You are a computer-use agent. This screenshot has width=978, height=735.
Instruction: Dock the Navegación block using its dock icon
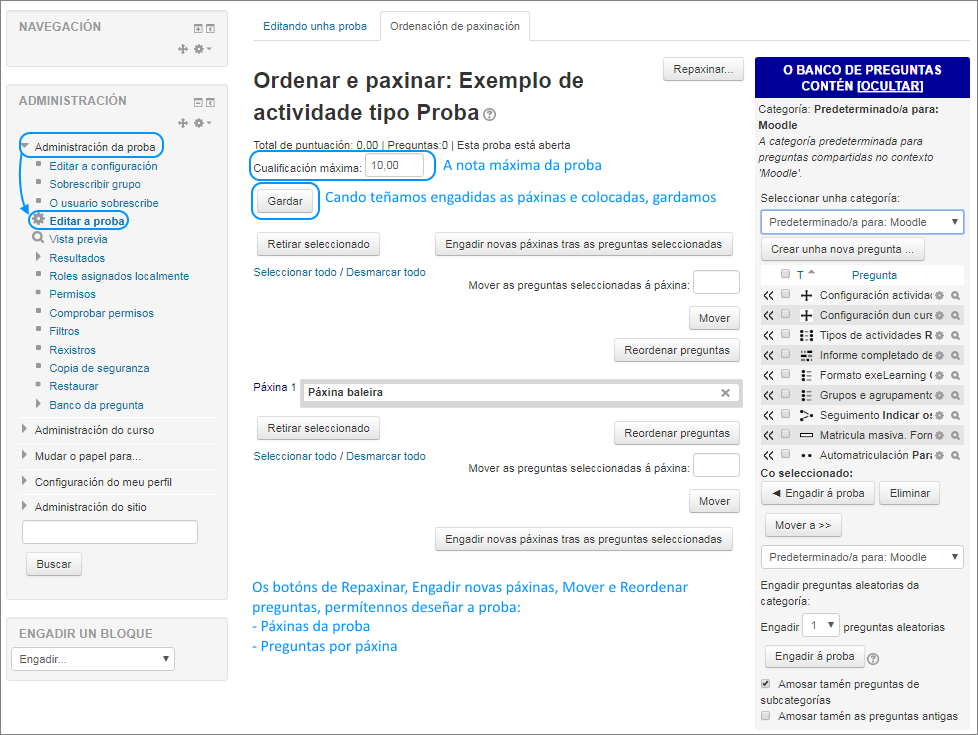click(210, 29)
